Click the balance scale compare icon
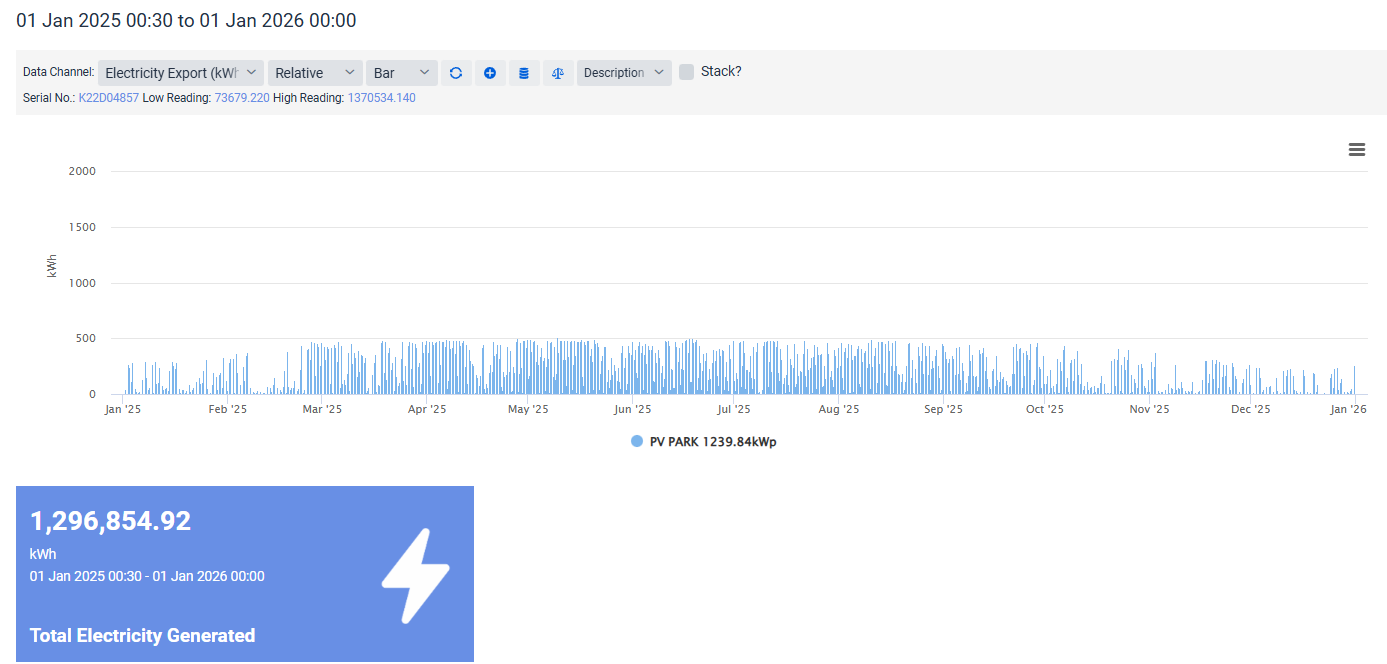 click(x=558, y=73)
